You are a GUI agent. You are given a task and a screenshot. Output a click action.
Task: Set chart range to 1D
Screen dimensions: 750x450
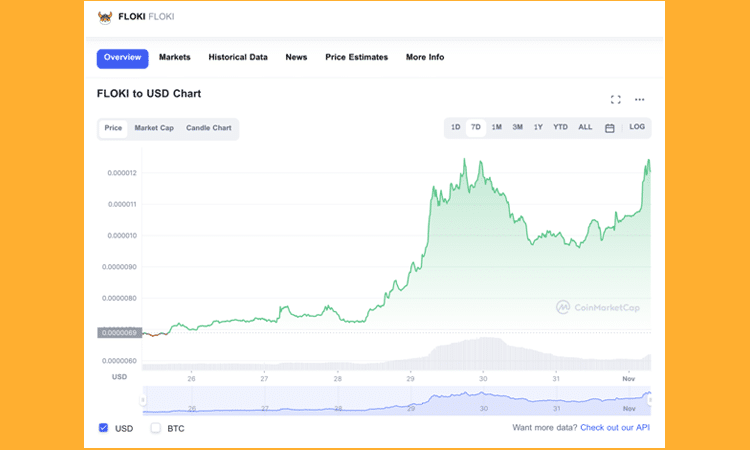click(455, 127)
